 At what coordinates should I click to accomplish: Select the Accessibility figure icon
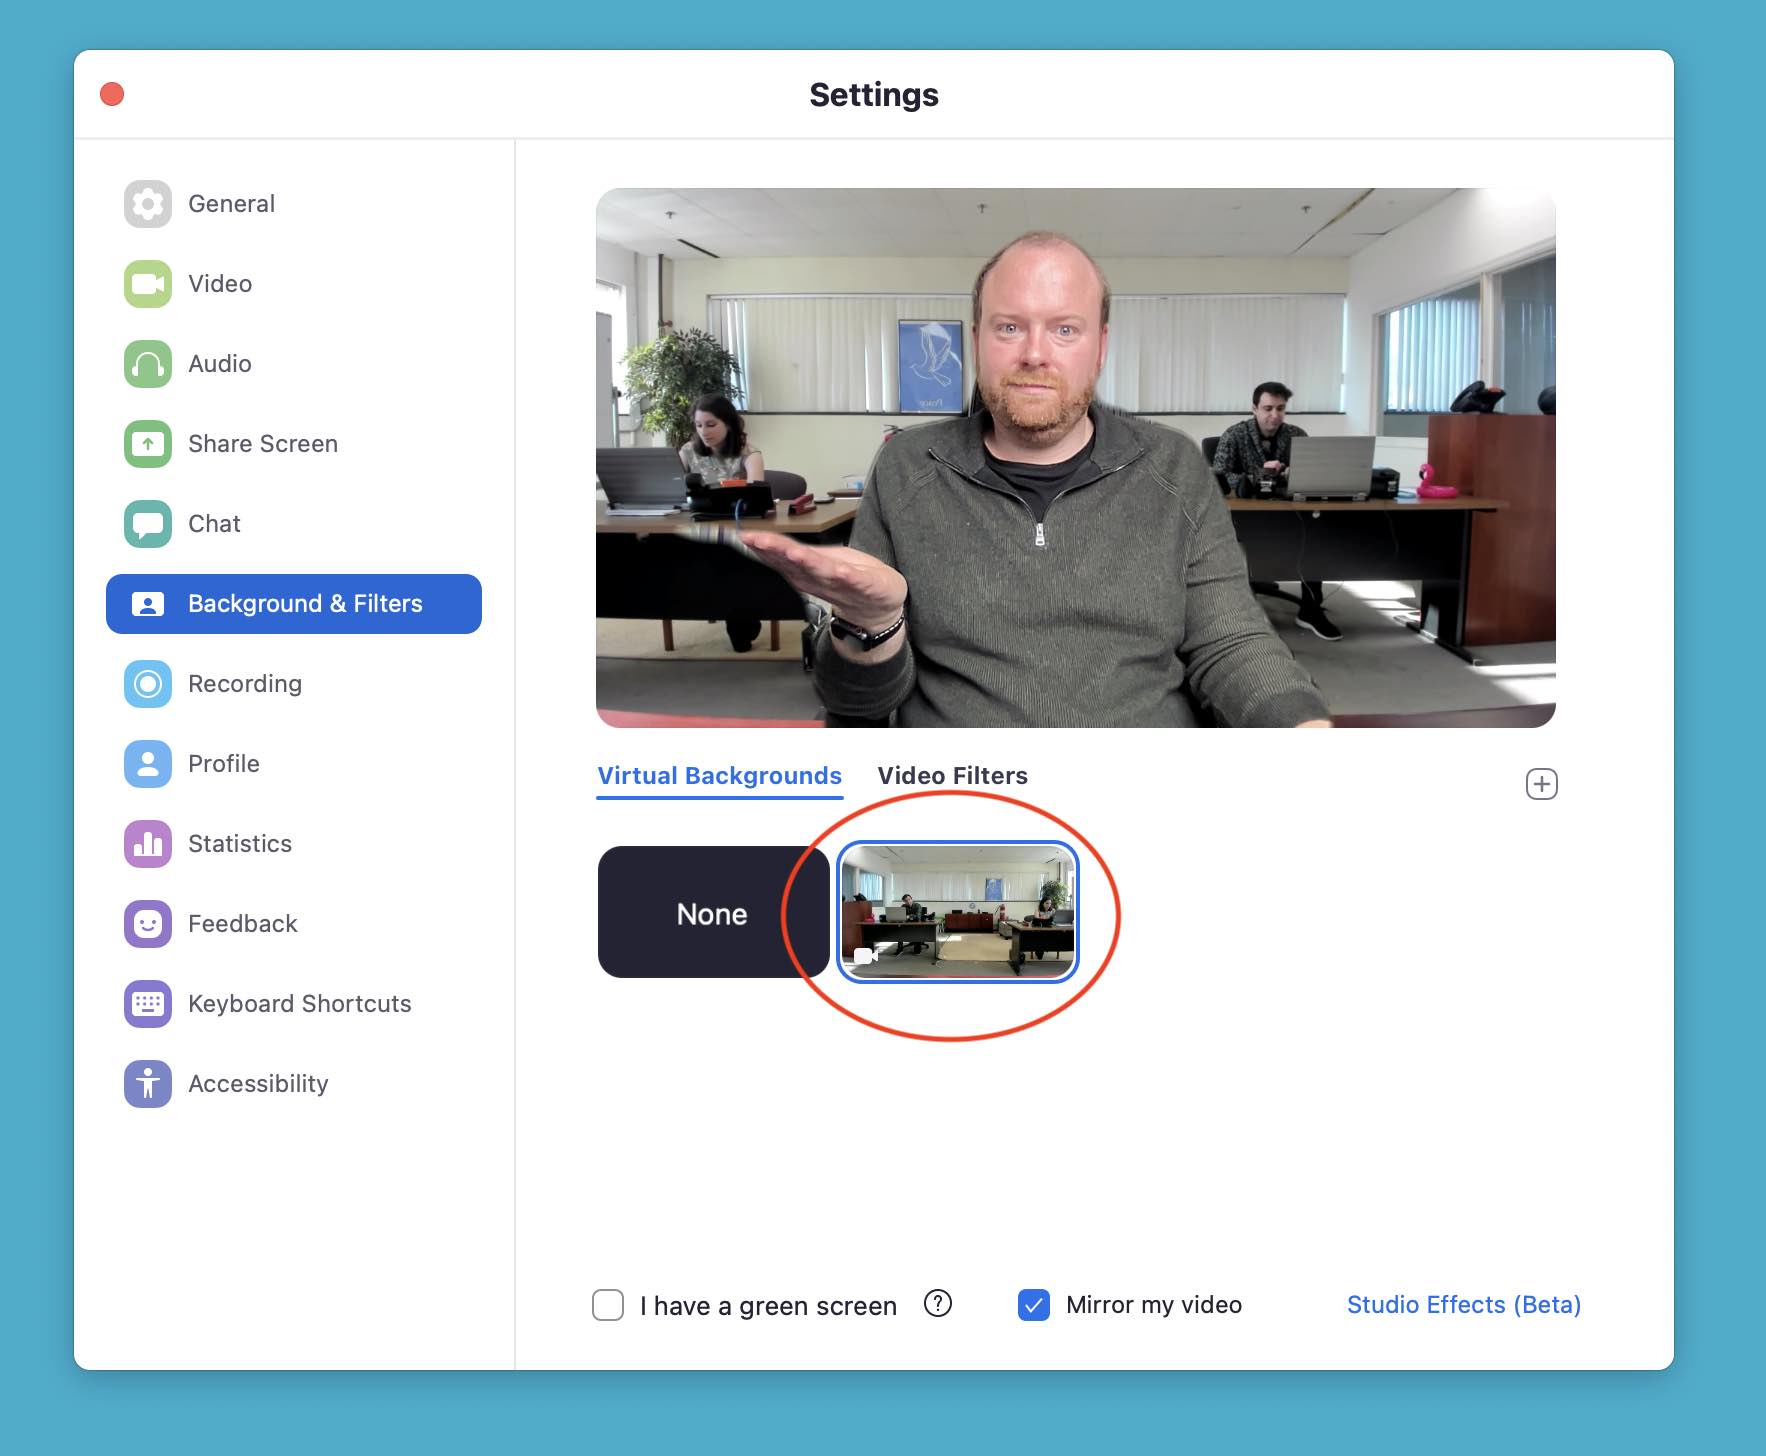(x=148, y=1084)
